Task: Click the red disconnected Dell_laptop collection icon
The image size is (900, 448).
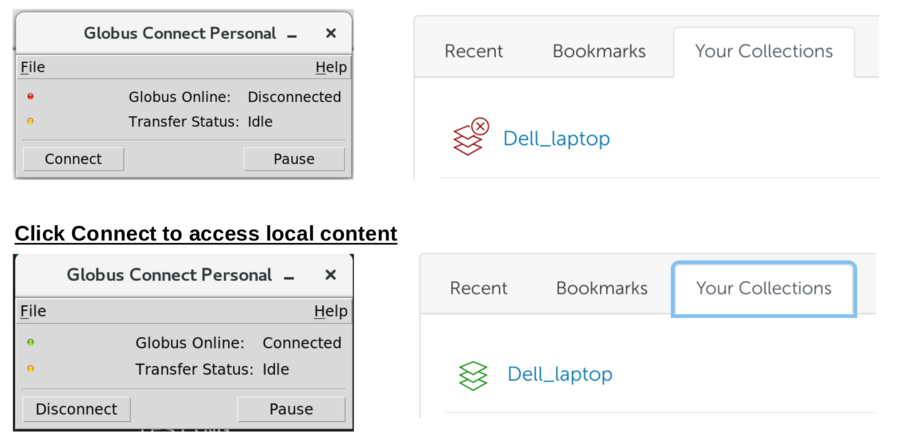Action: 470,137
